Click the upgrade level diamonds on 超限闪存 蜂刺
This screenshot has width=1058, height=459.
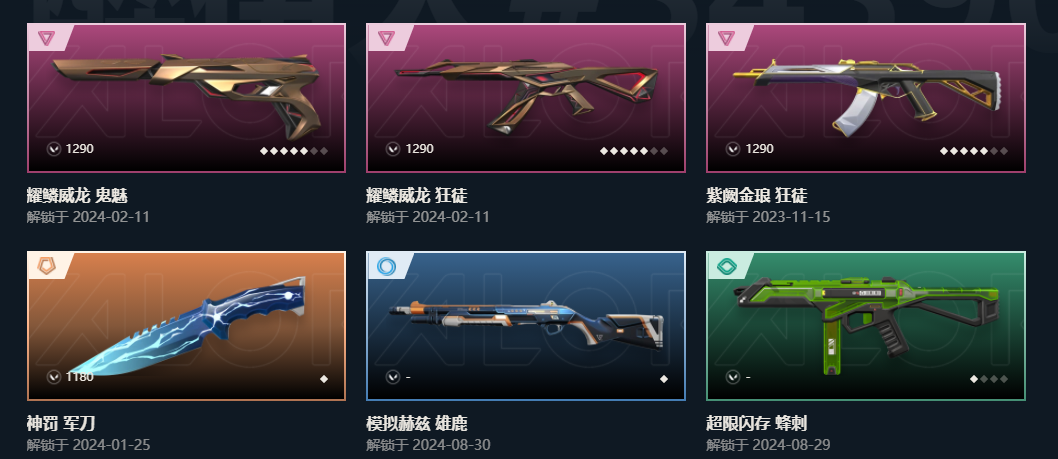(989, 379)
